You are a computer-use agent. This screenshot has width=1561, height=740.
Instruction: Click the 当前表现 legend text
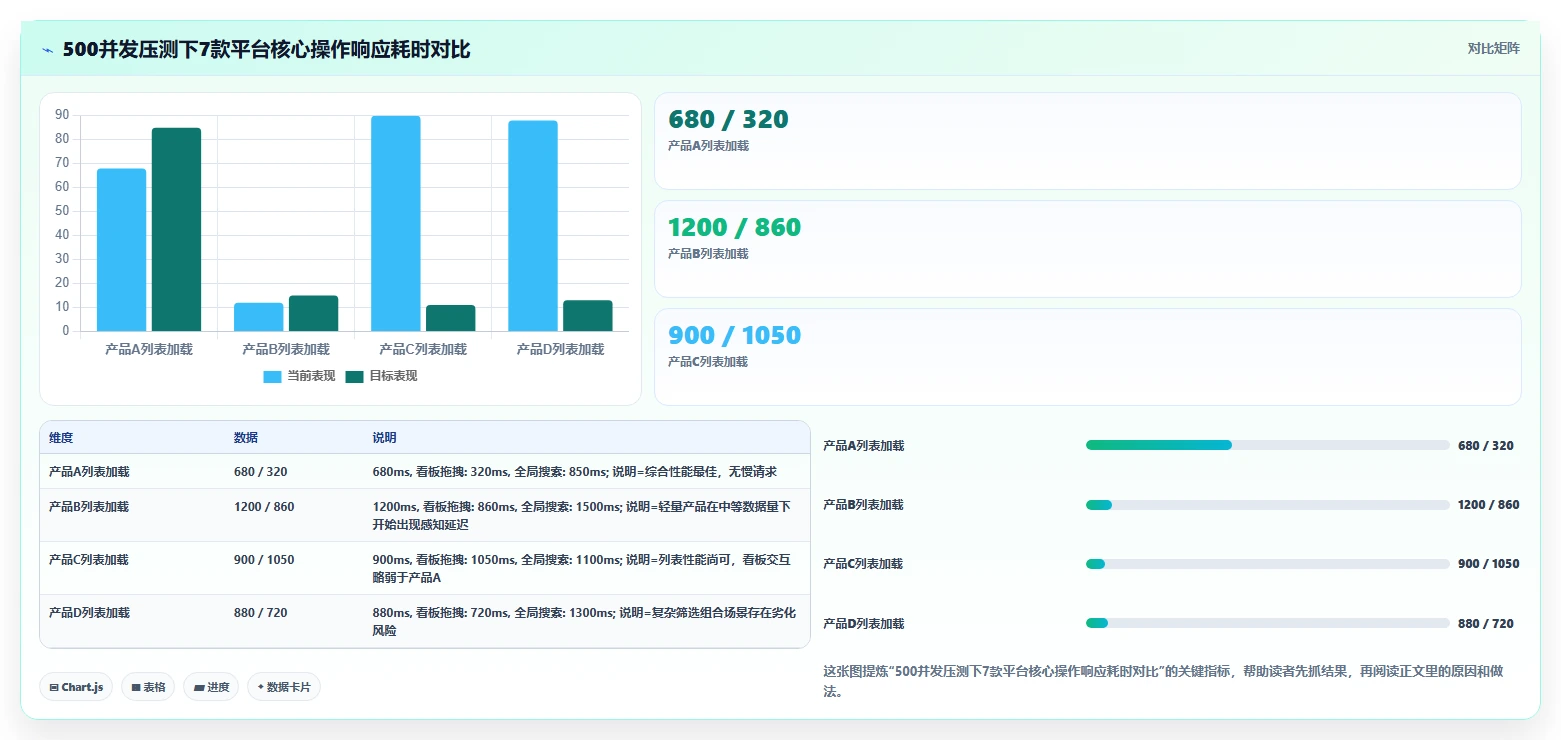311,376
